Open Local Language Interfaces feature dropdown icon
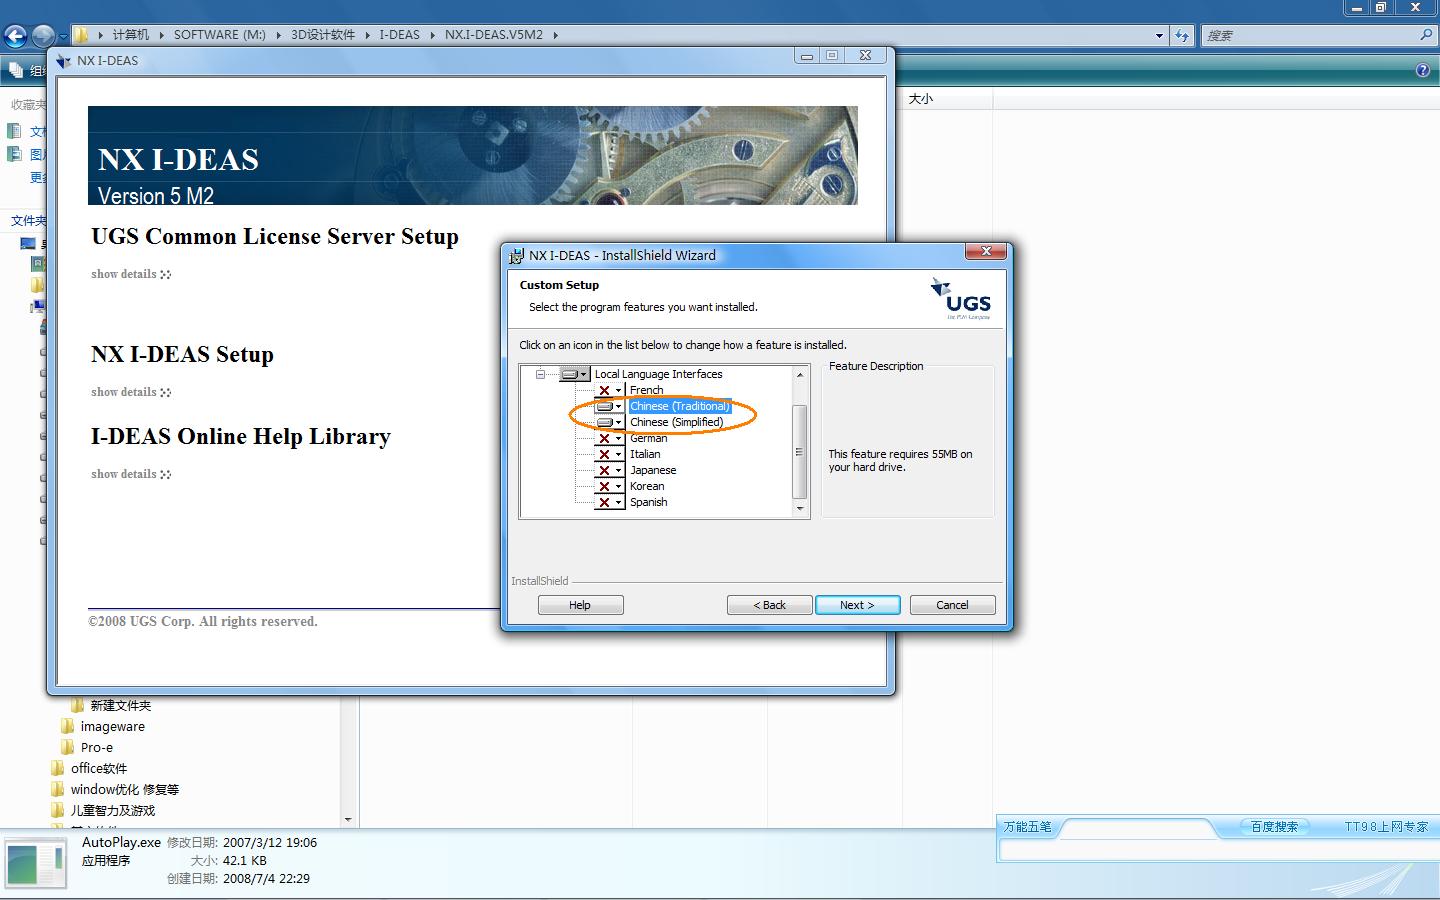Viewport: 1440px width, 900px height. 574,374
